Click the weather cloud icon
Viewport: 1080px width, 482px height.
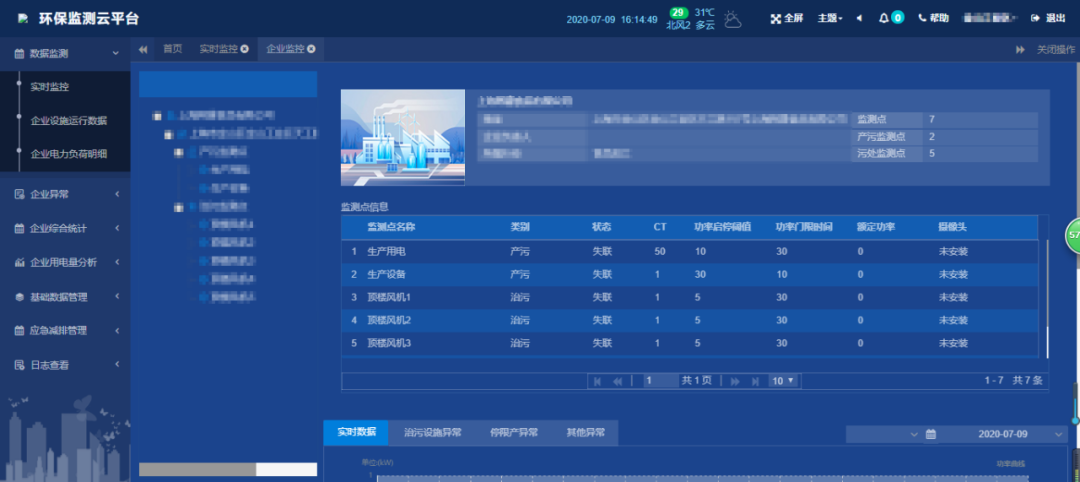pos(733,18)
